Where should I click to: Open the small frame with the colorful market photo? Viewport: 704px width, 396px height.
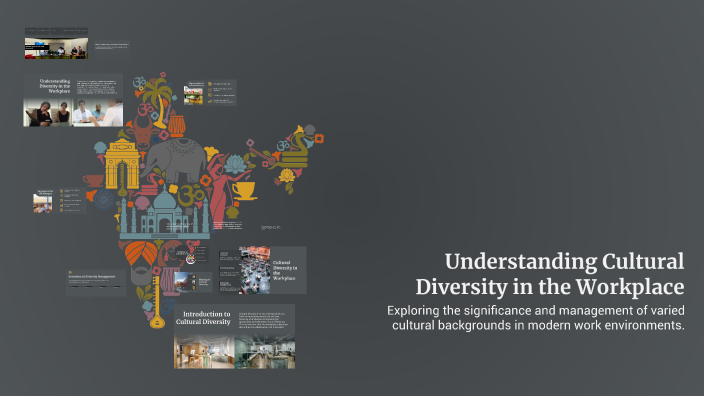click(210, 93)
